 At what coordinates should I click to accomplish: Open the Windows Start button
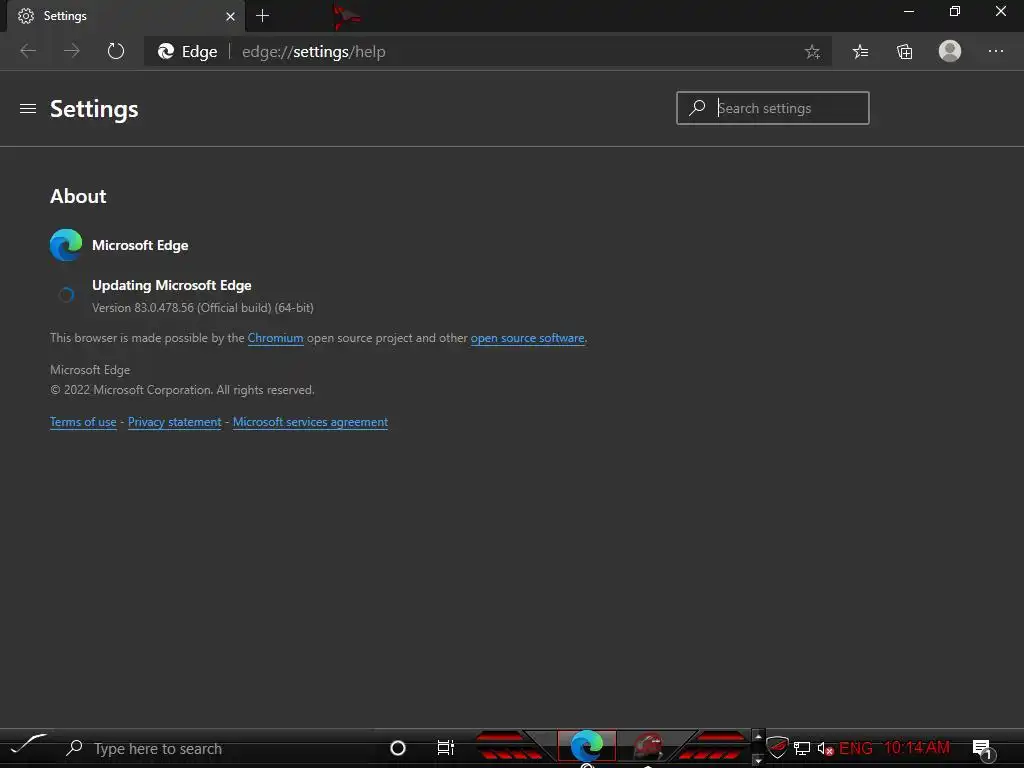click(29, 745)
